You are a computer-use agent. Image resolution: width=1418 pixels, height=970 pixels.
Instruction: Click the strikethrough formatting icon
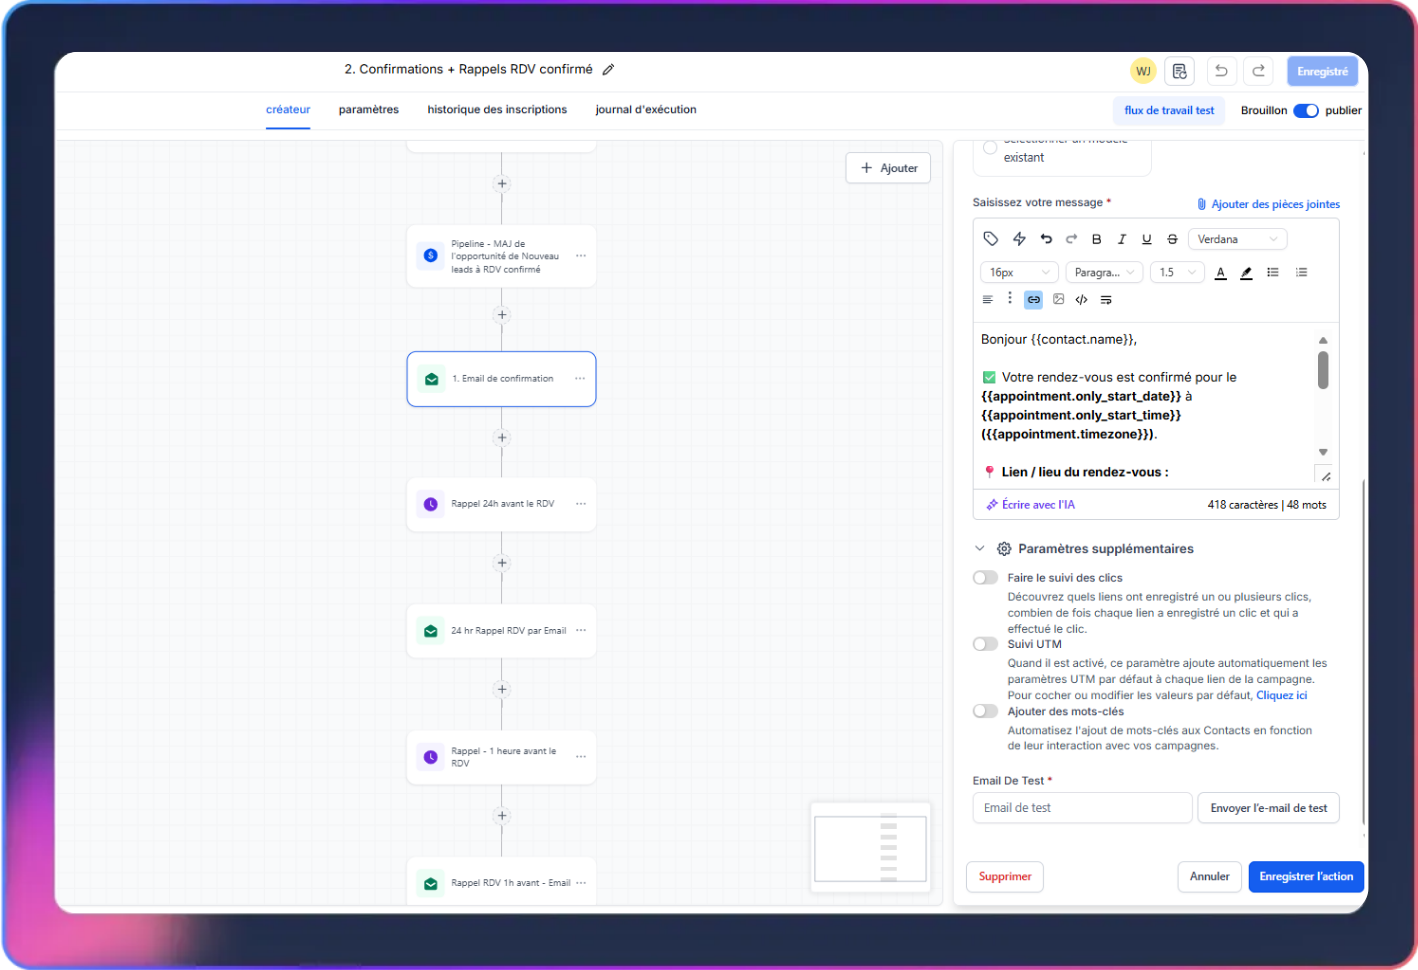coord(1172,239)
